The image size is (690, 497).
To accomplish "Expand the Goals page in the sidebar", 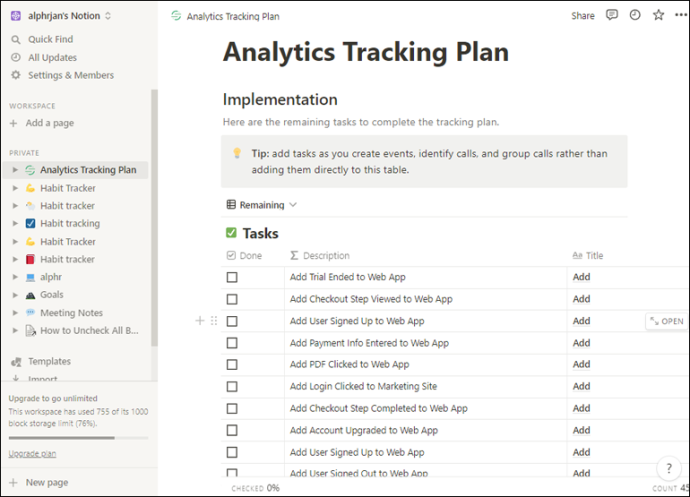I will pos(15,295).
